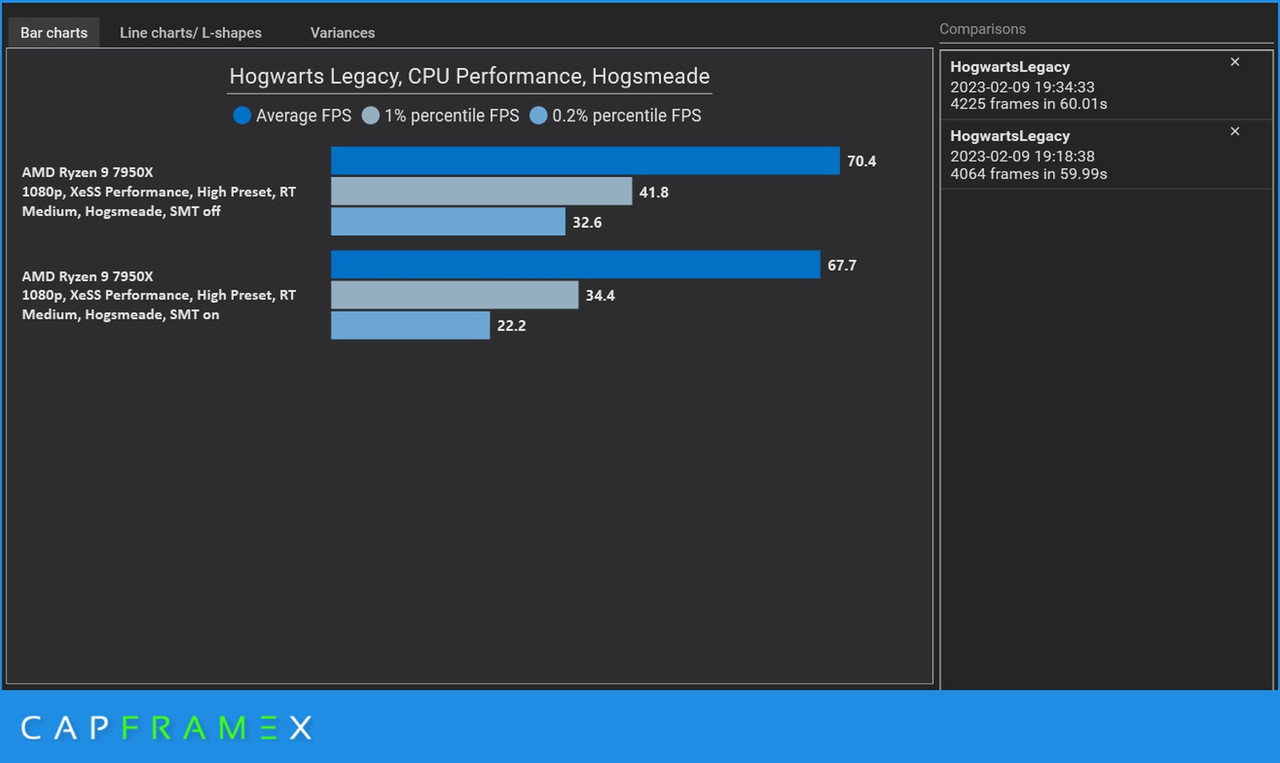Select the 4064 frames in 59.99s record
This screenshot has height=763, width=1280.
point(1106,155)
